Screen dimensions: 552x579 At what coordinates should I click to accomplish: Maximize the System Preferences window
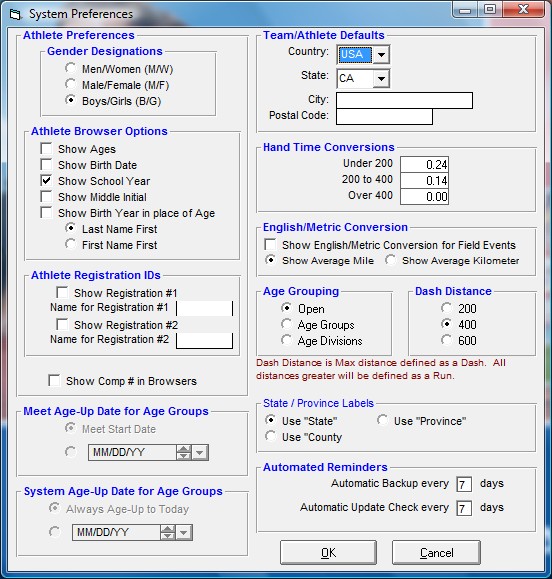point(490,9)
